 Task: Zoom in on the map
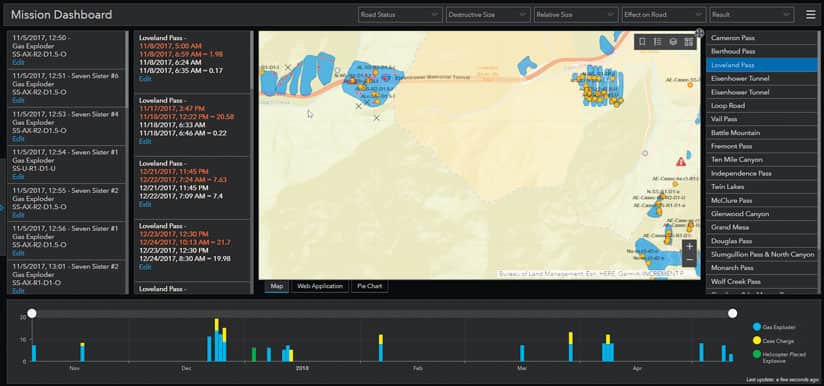tap(689, 247)
